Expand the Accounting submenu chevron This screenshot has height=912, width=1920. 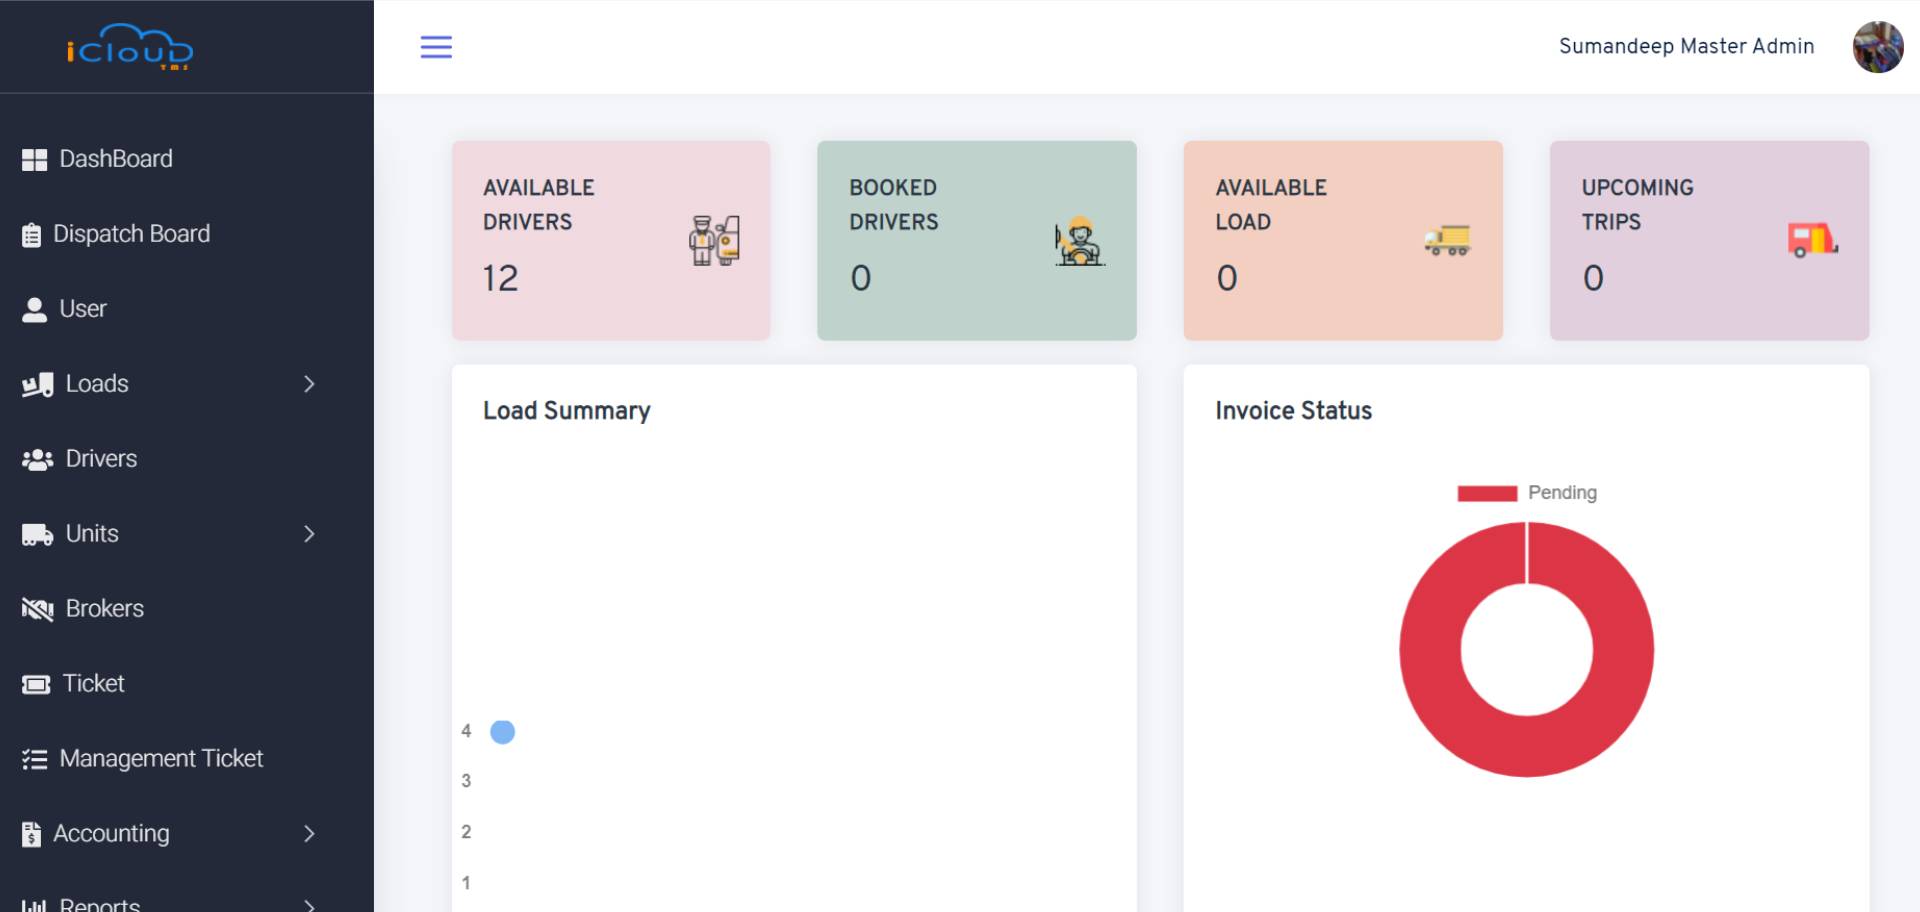(x=309, y=834)
